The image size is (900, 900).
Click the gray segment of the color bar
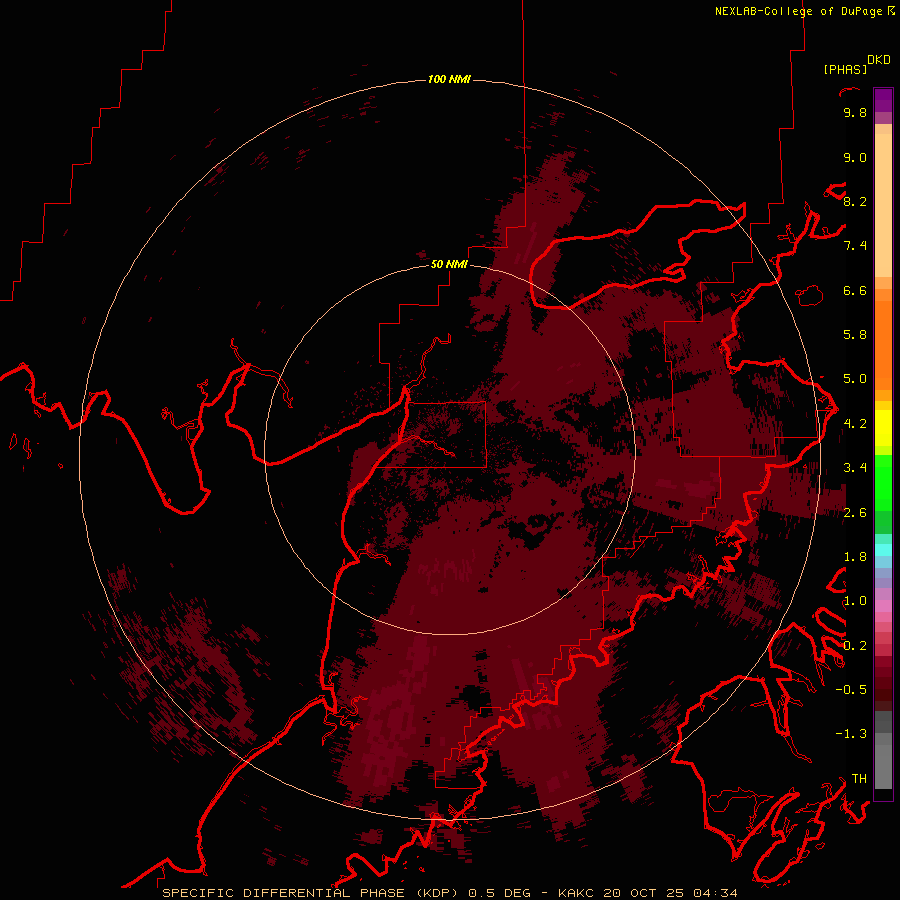[x=883, y=750]
